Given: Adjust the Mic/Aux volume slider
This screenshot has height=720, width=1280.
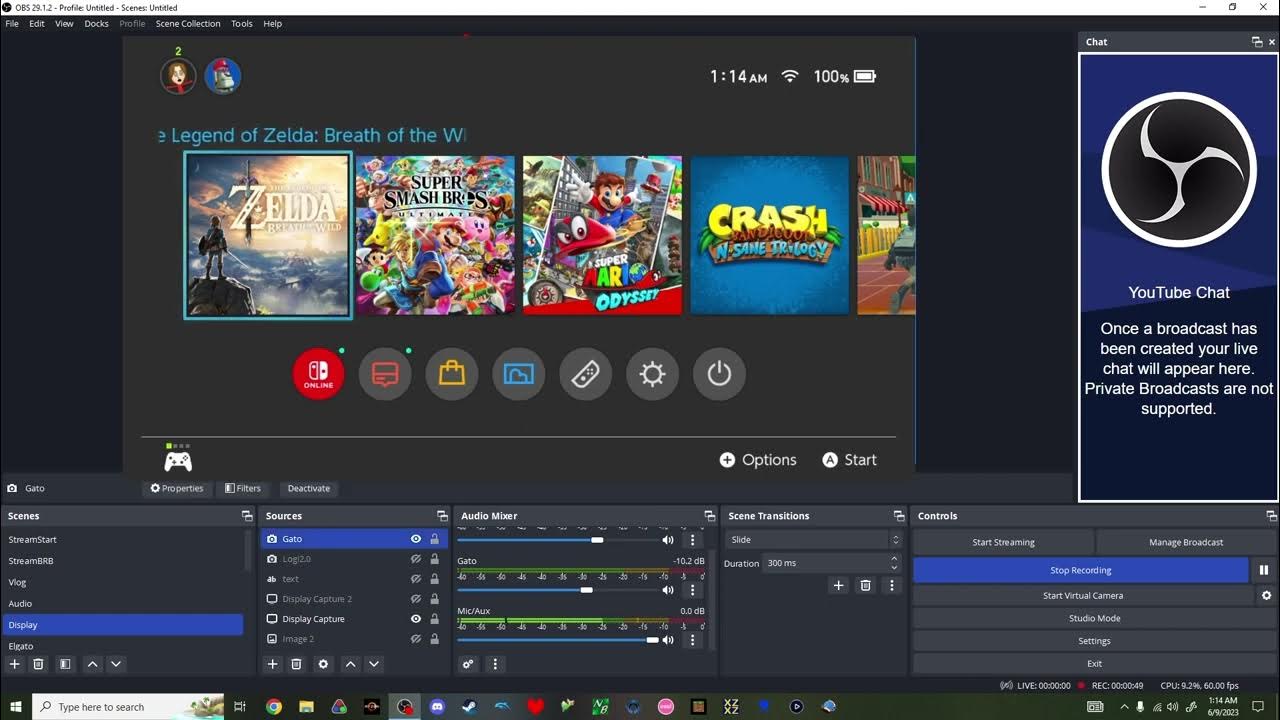Looking at the screenshot, I should pos(558,640).
